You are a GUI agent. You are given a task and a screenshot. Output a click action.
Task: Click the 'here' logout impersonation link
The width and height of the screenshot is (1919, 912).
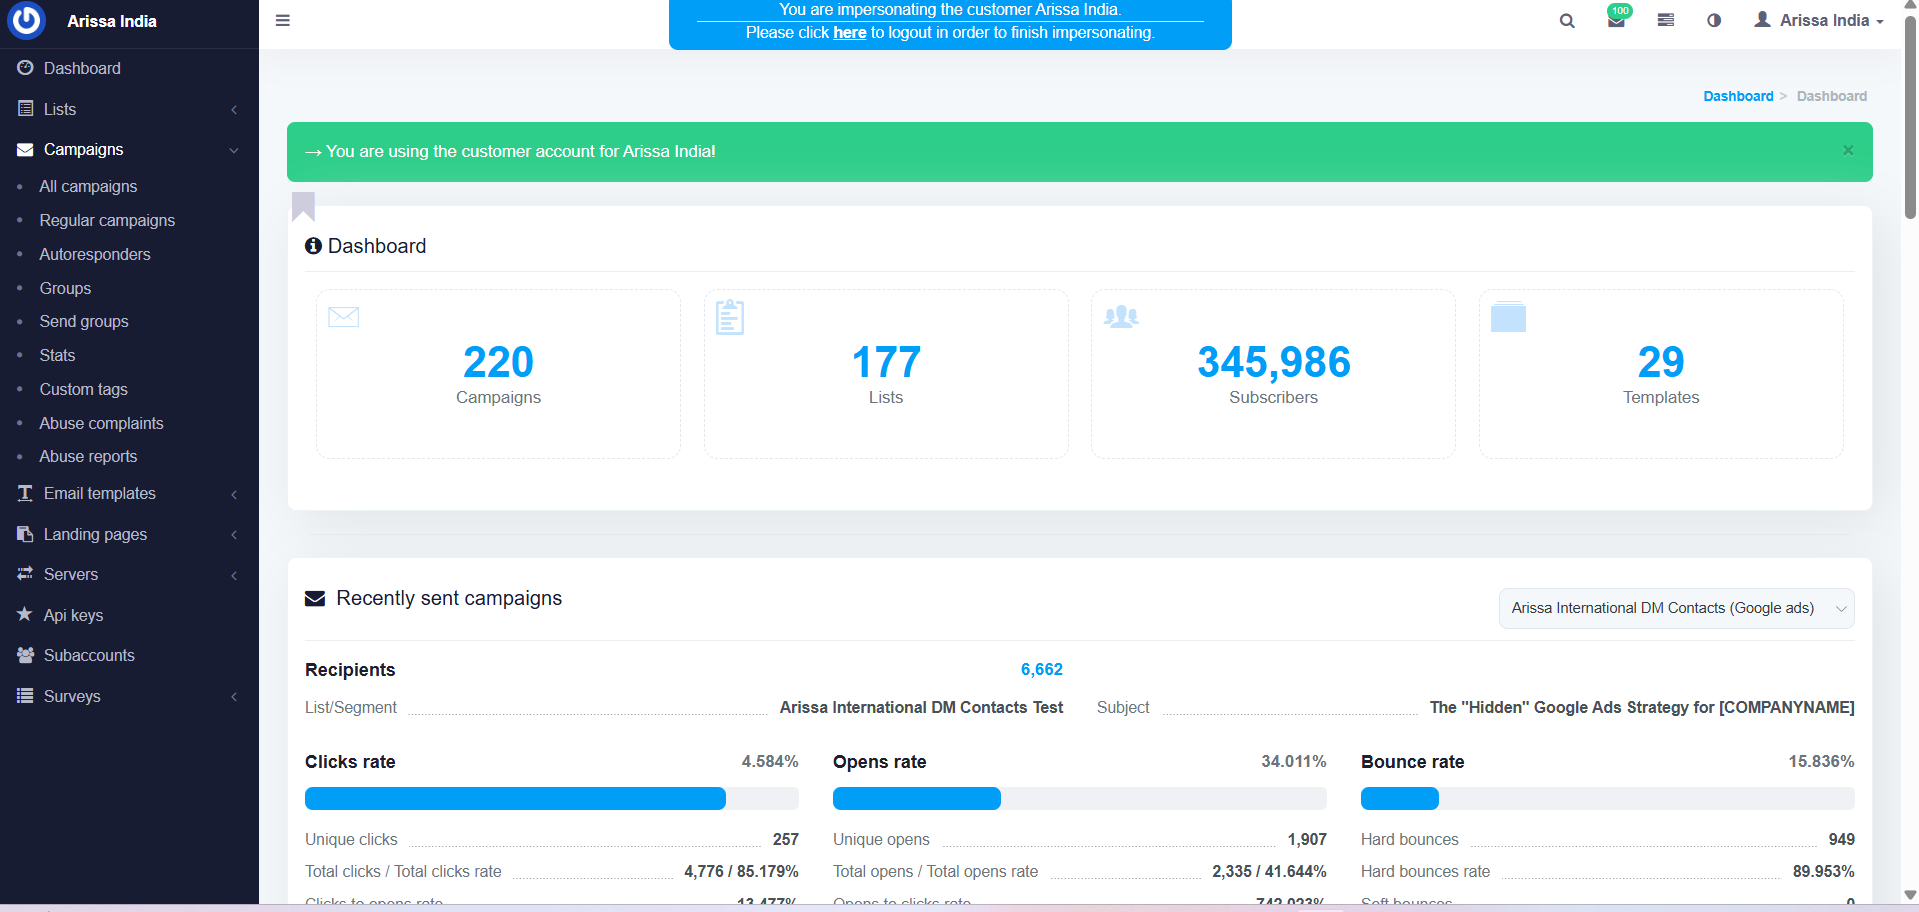tap(849, 33)
